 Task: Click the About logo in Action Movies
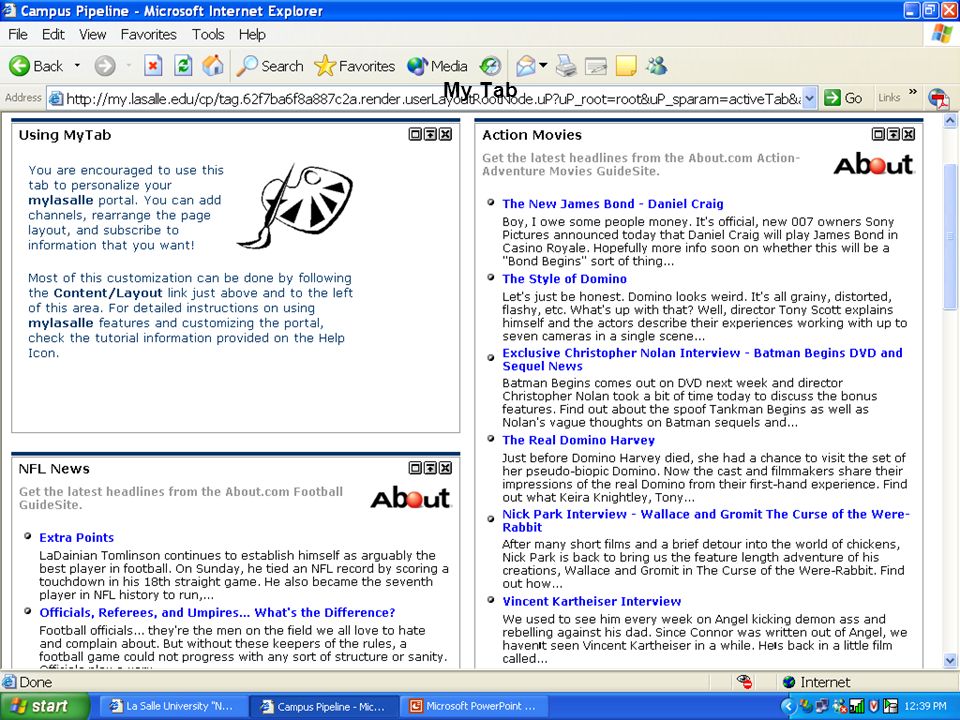(x=874, y=164)
